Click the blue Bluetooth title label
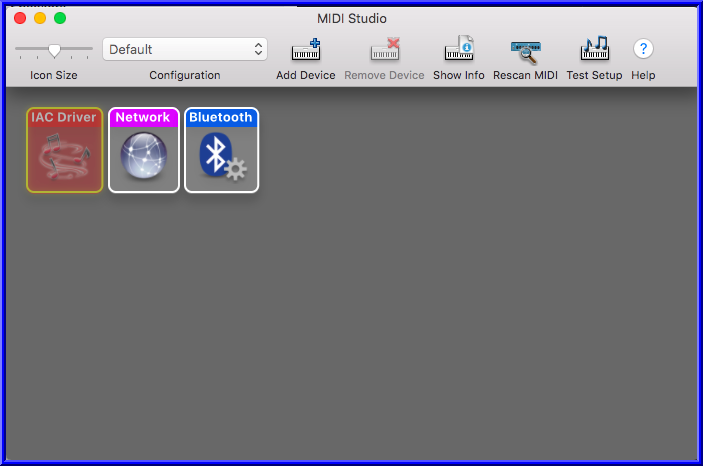The image size is (703, 466). point(221,117)
